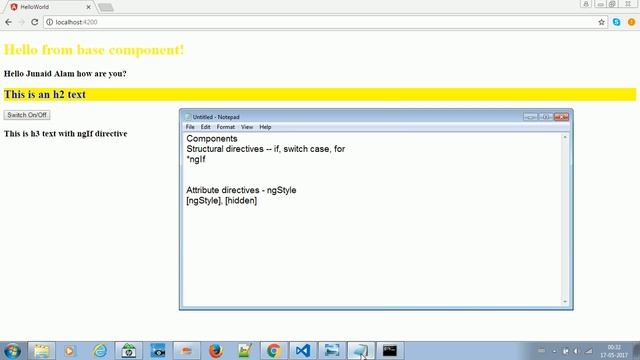Screen dimensions: 640x360
Task: Click the picture app icon next to VS Code
Action: 332,351
